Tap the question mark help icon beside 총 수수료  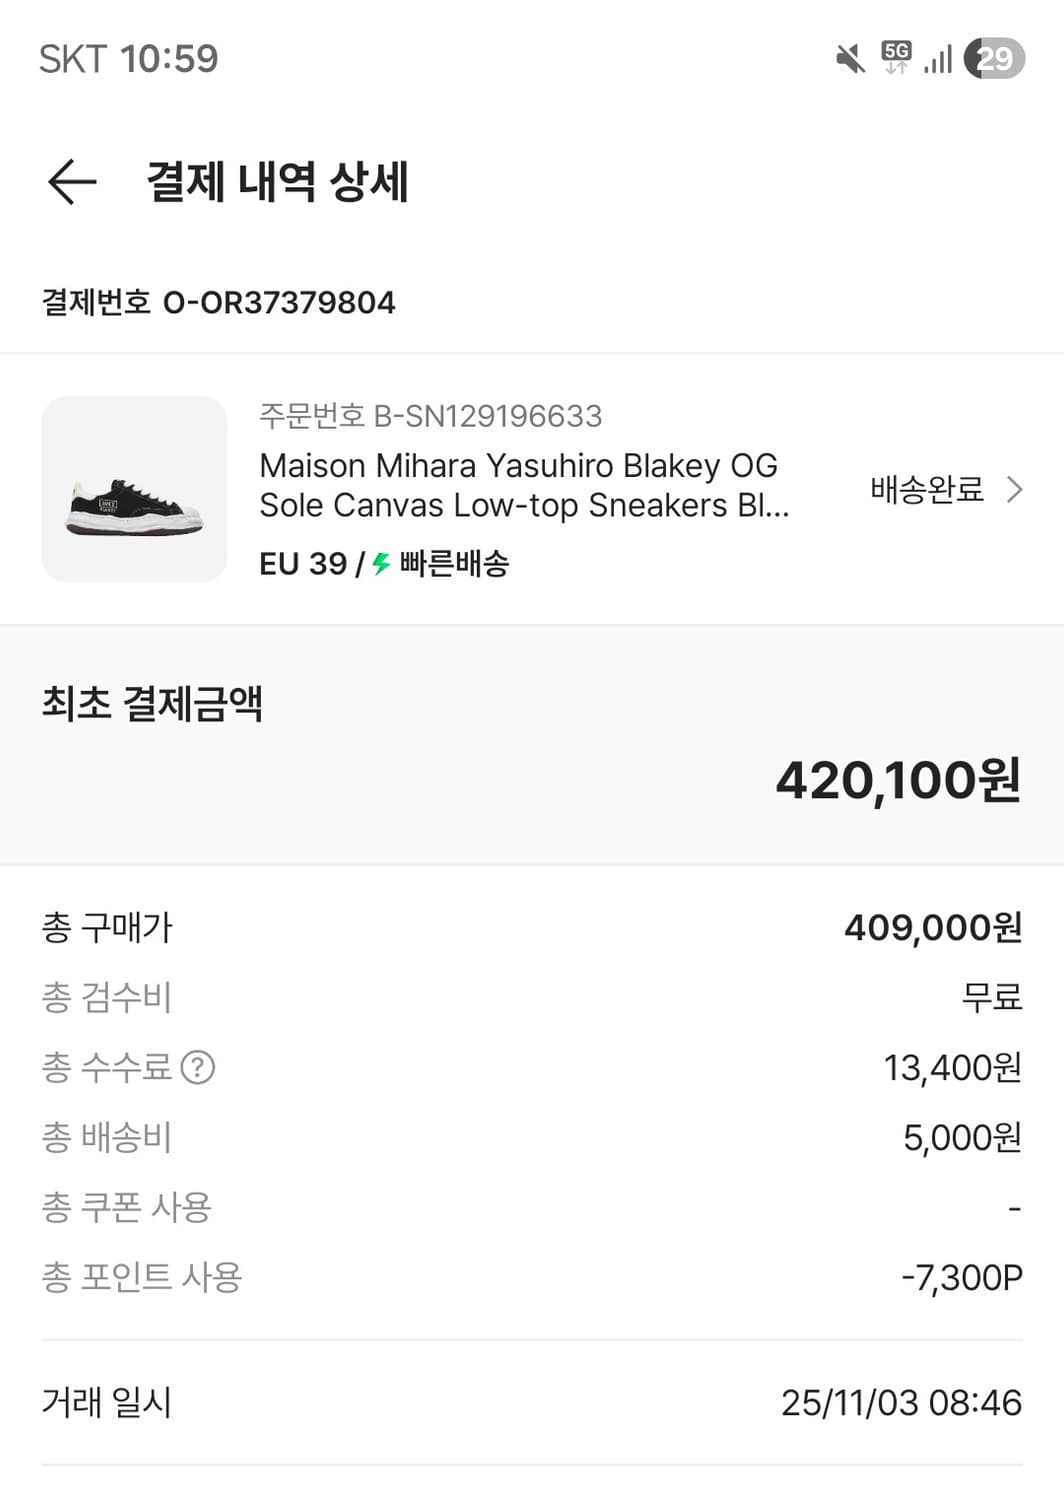click(x=198, y=1067)
